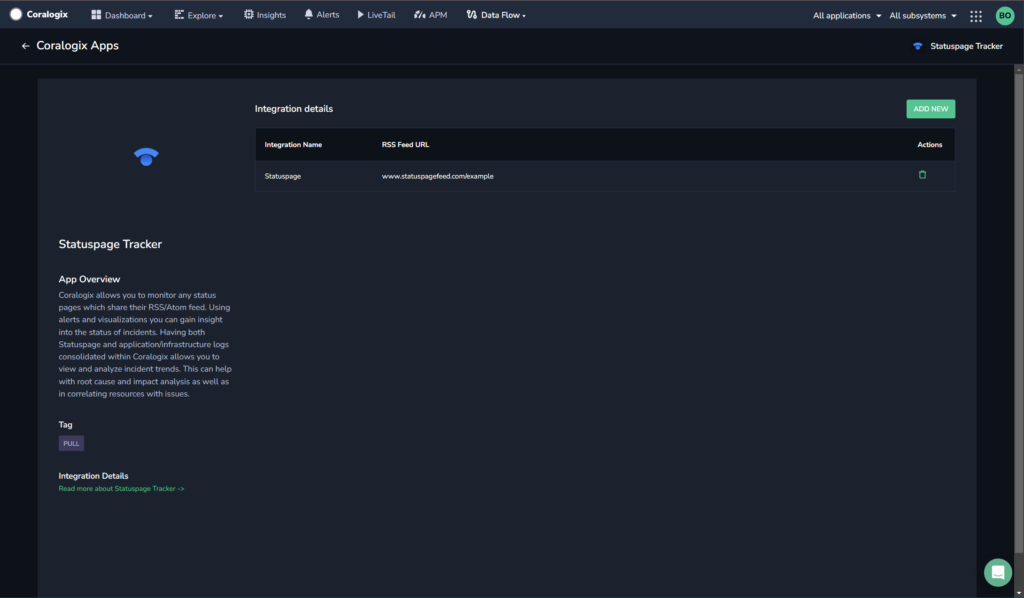Select the Statuspage integration name cell
Screen dimensions: 1024x598
pos(283,176)
